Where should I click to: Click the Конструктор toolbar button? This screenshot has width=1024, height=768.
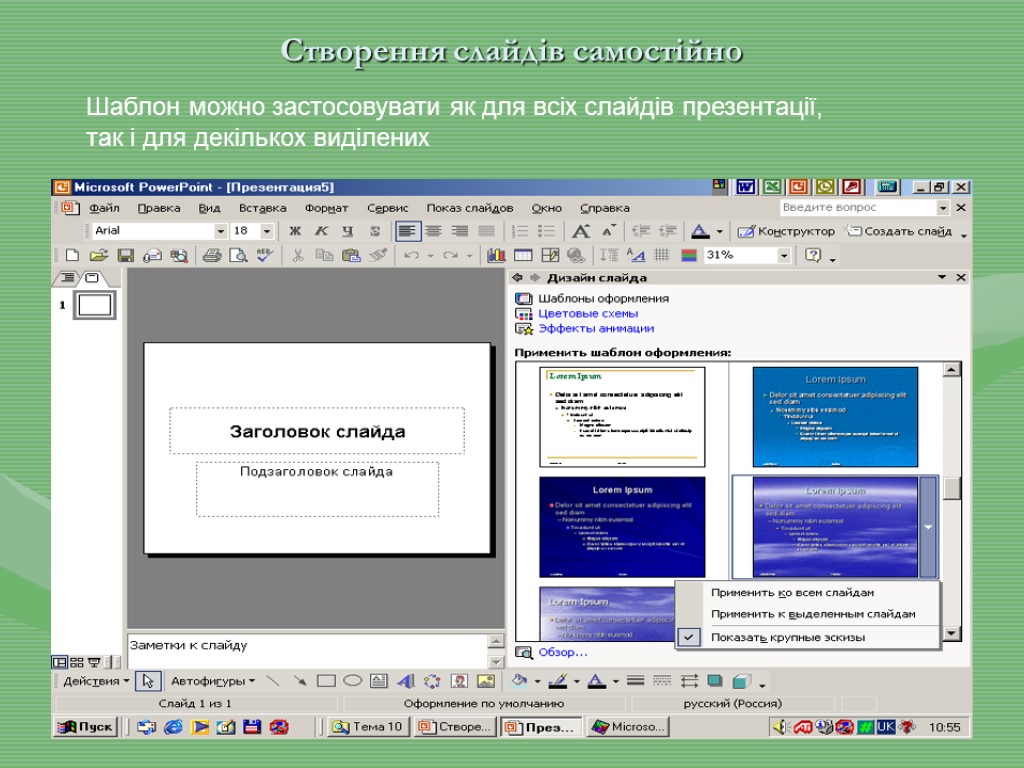tap(786, 231)
